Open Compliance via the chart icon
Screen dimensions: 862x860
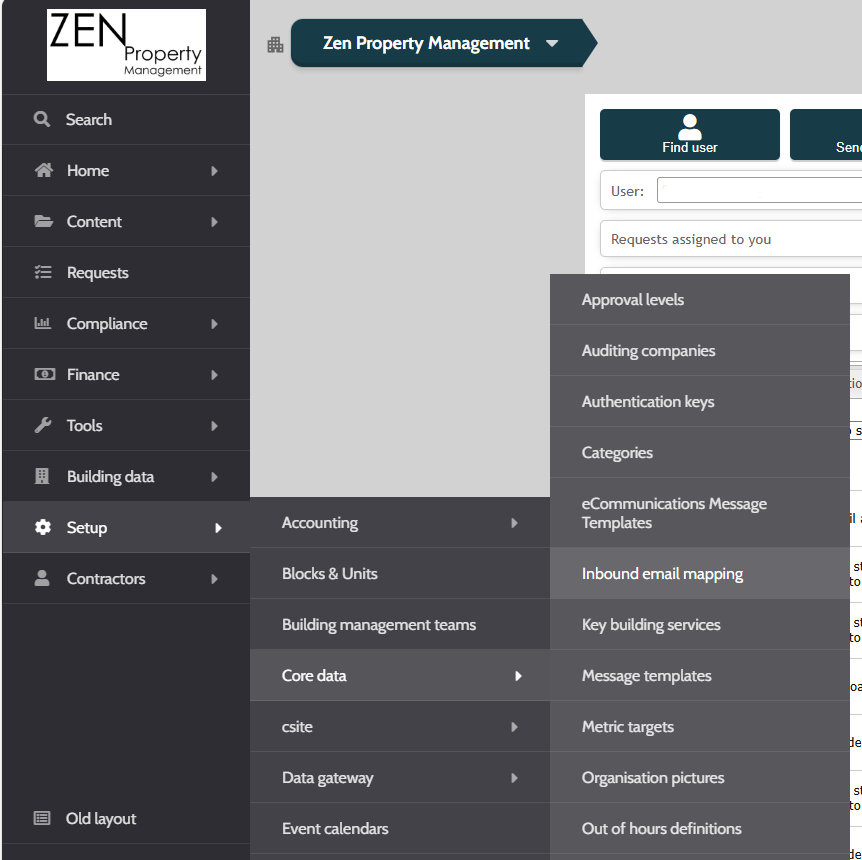[42, 323]
